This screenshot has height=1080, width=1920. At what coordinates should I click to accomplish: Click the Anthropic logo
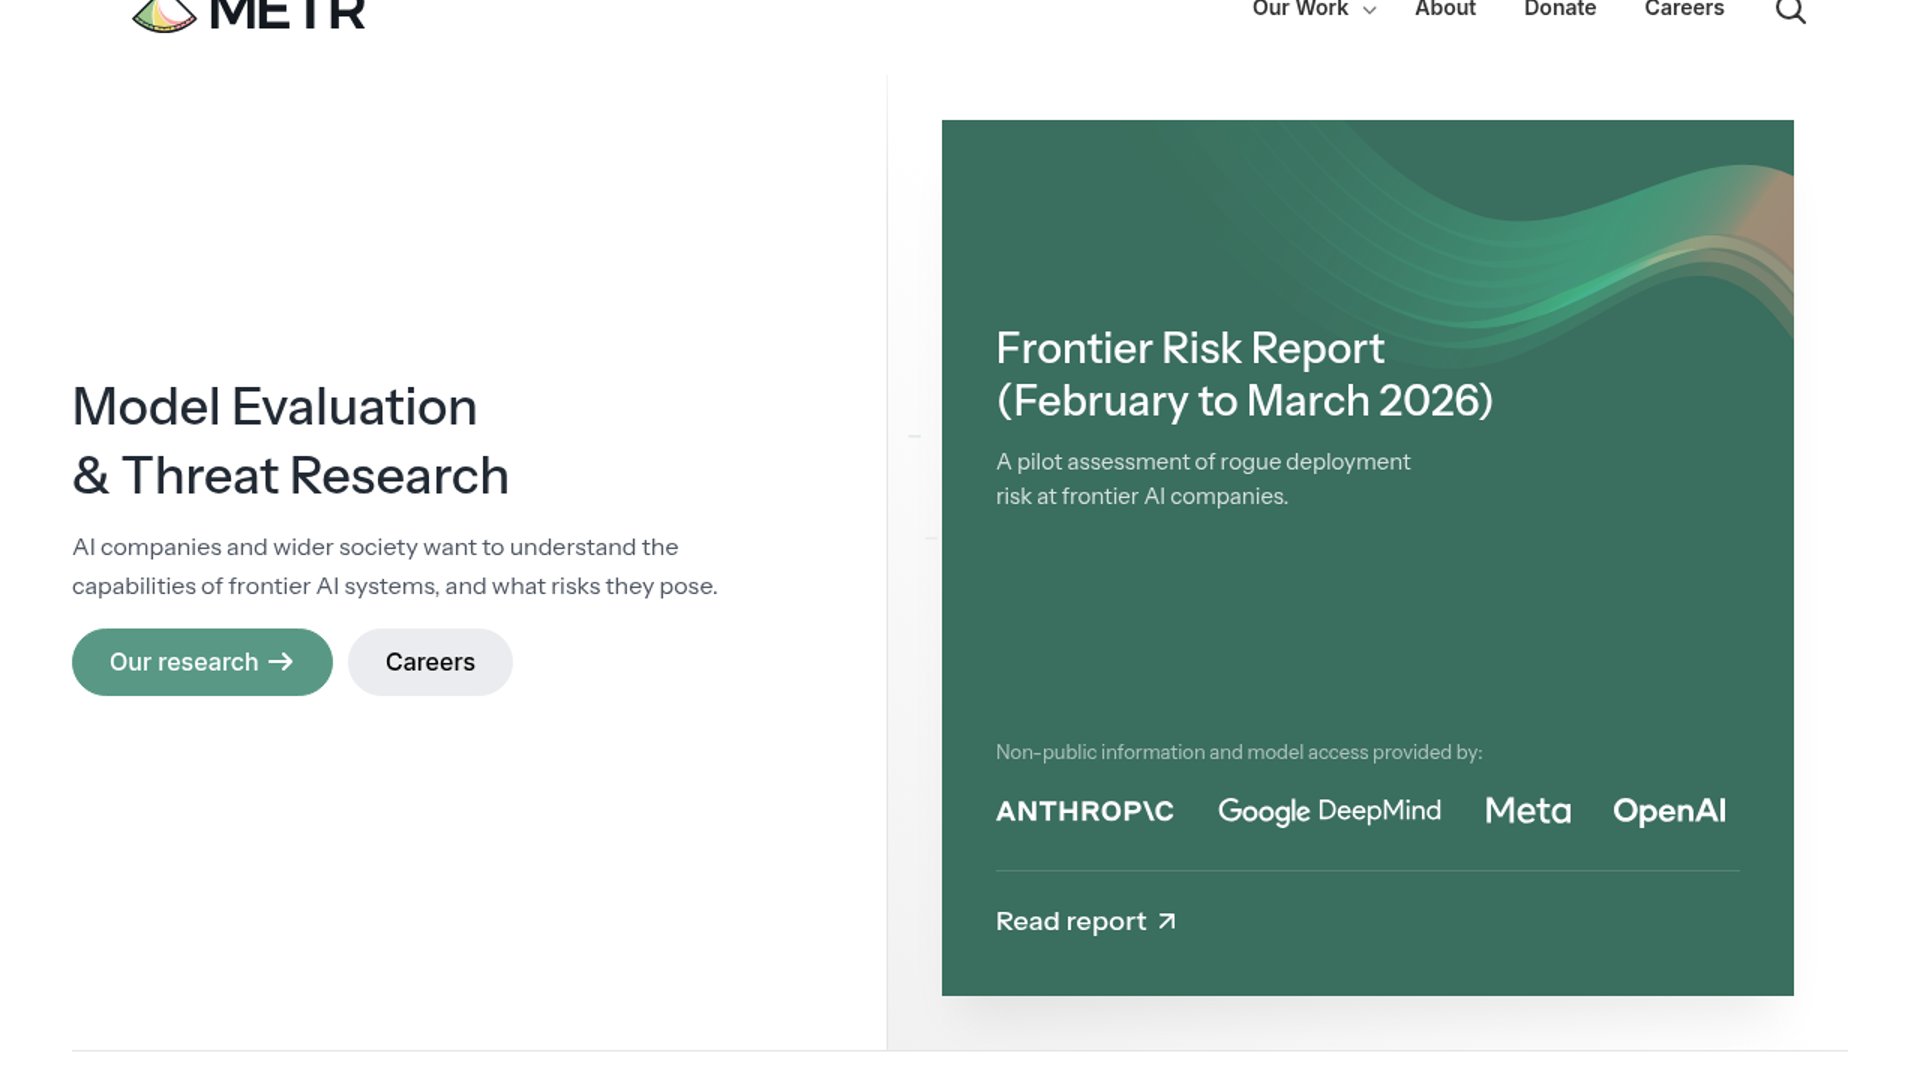click(1085, 811)
